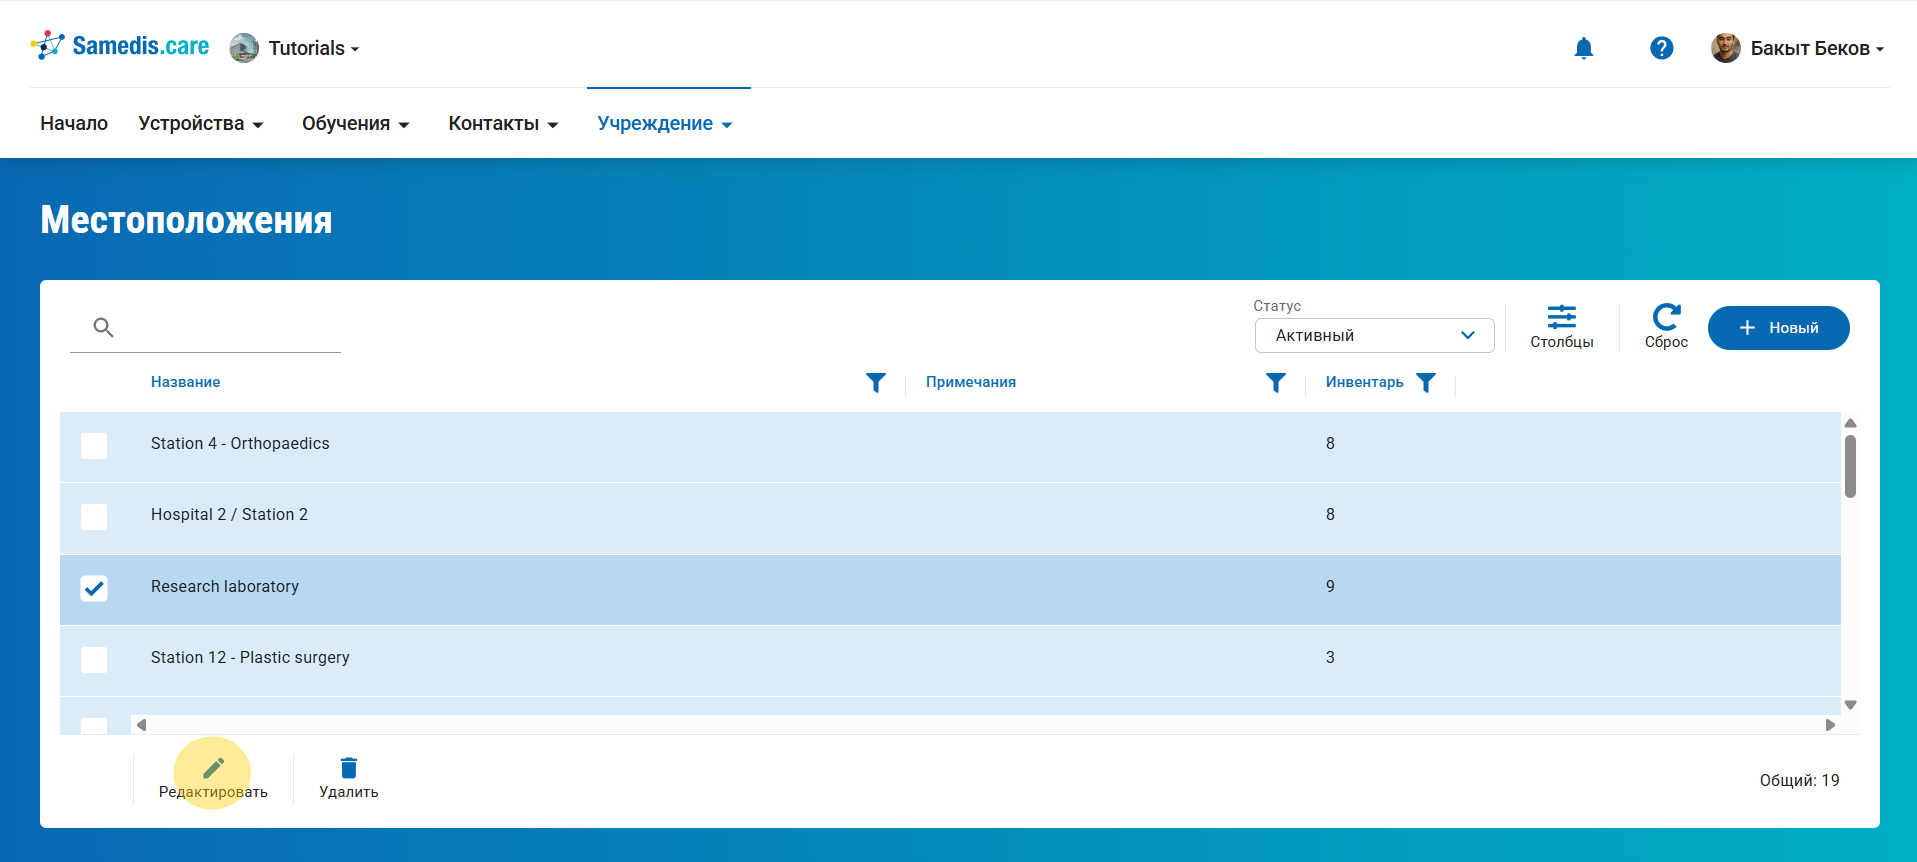The height and width of the screenshot is (862, 1917).
Task: Click the Samedis.care logo
Action: pyautogui.click(x=120, y=46)
